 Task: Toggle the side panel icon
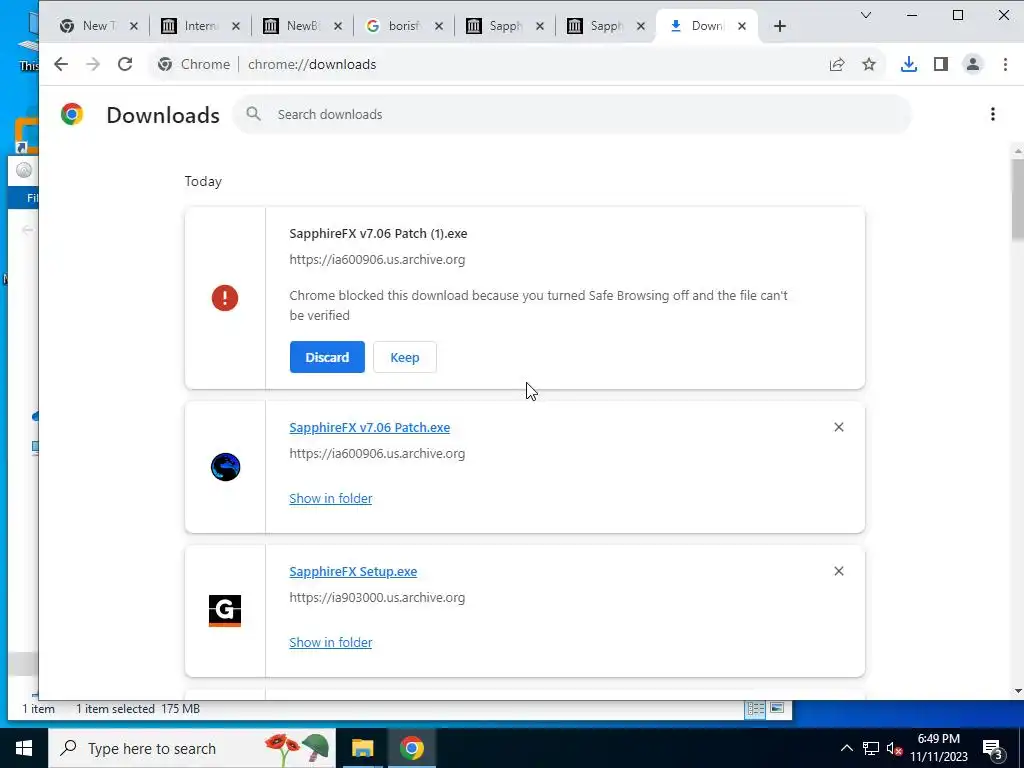940,64
